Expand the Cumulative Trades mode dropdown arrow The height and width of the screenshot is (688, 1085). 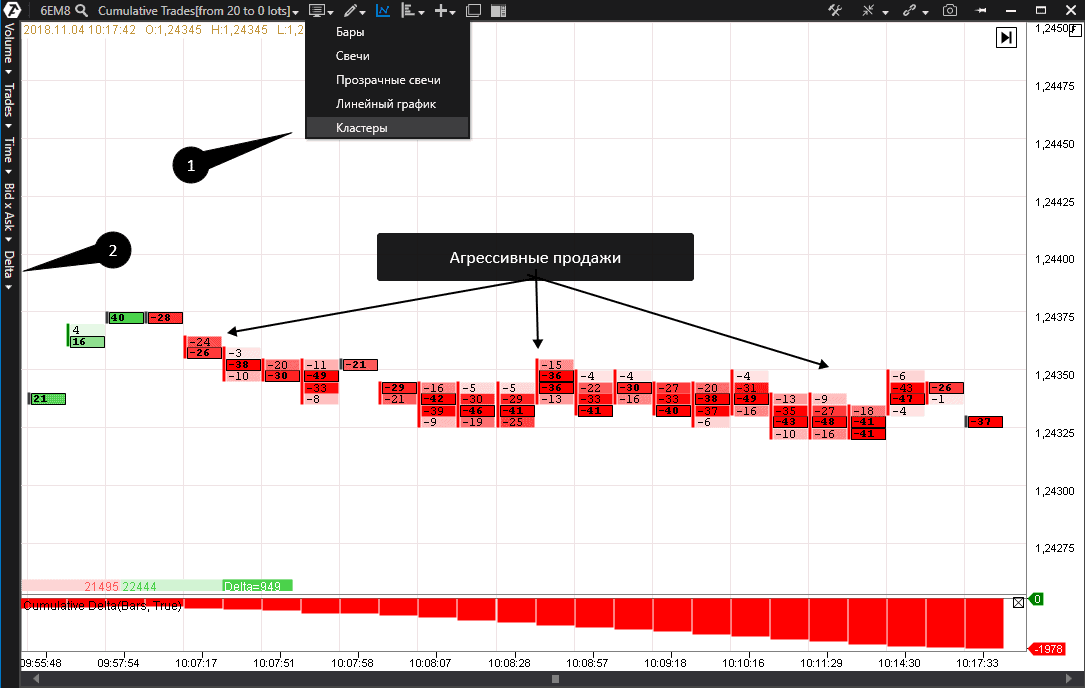[295, 12]
